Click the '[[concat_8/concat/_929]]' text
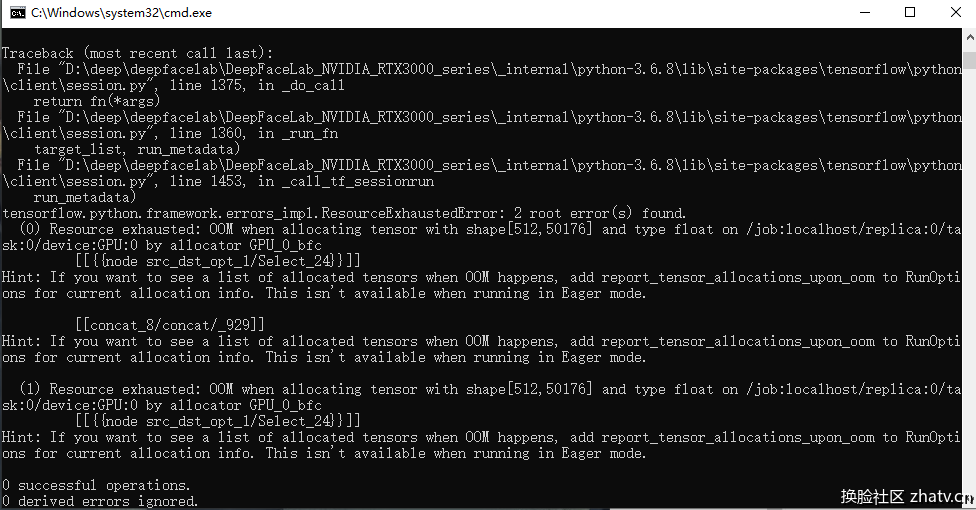Screen dimensions: 976x510 click(170, 324)
